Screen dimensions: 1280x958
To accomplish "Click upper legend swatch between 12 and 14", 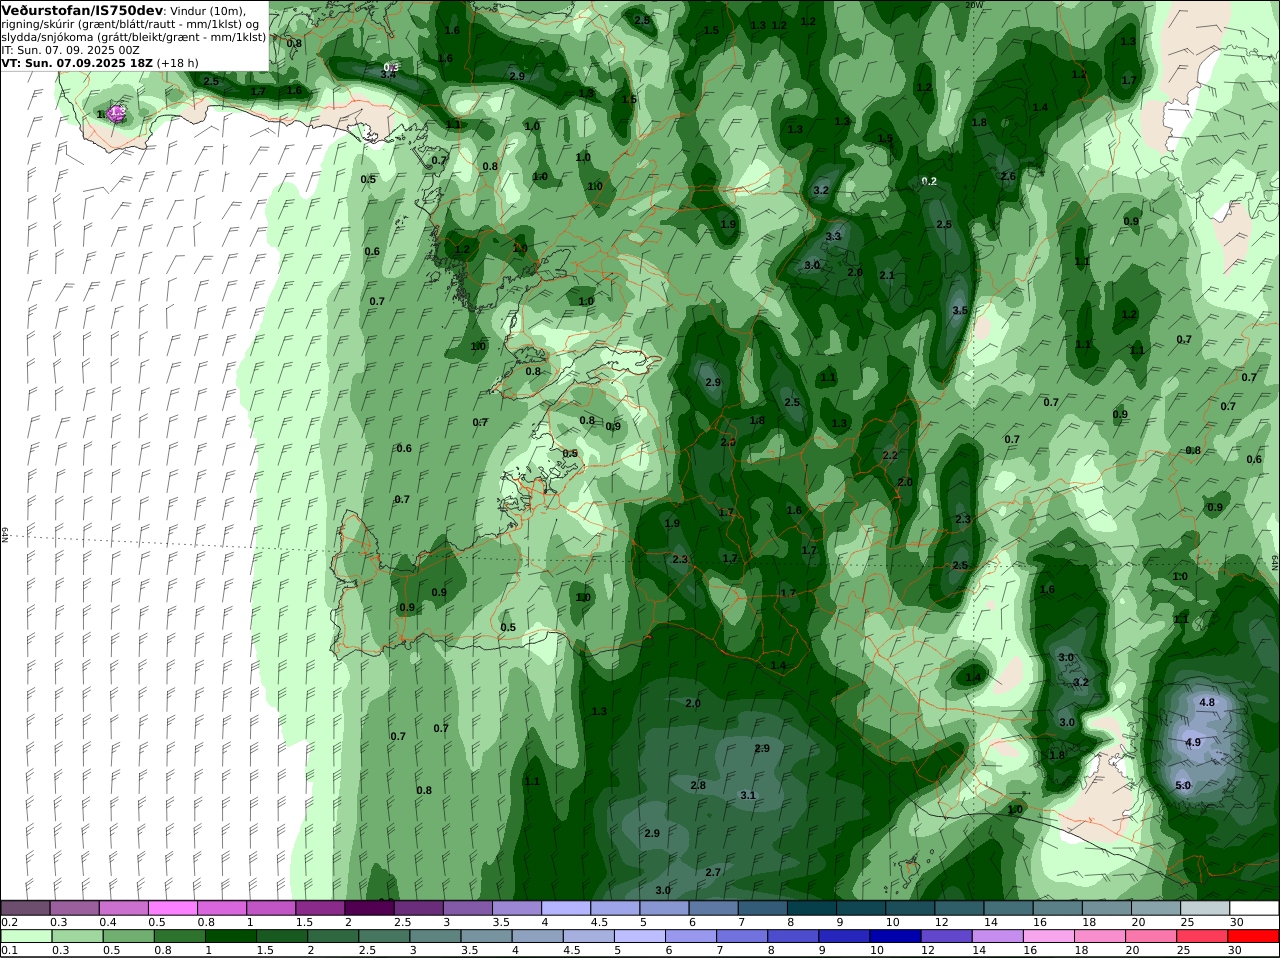I will (x=958, y=908).
